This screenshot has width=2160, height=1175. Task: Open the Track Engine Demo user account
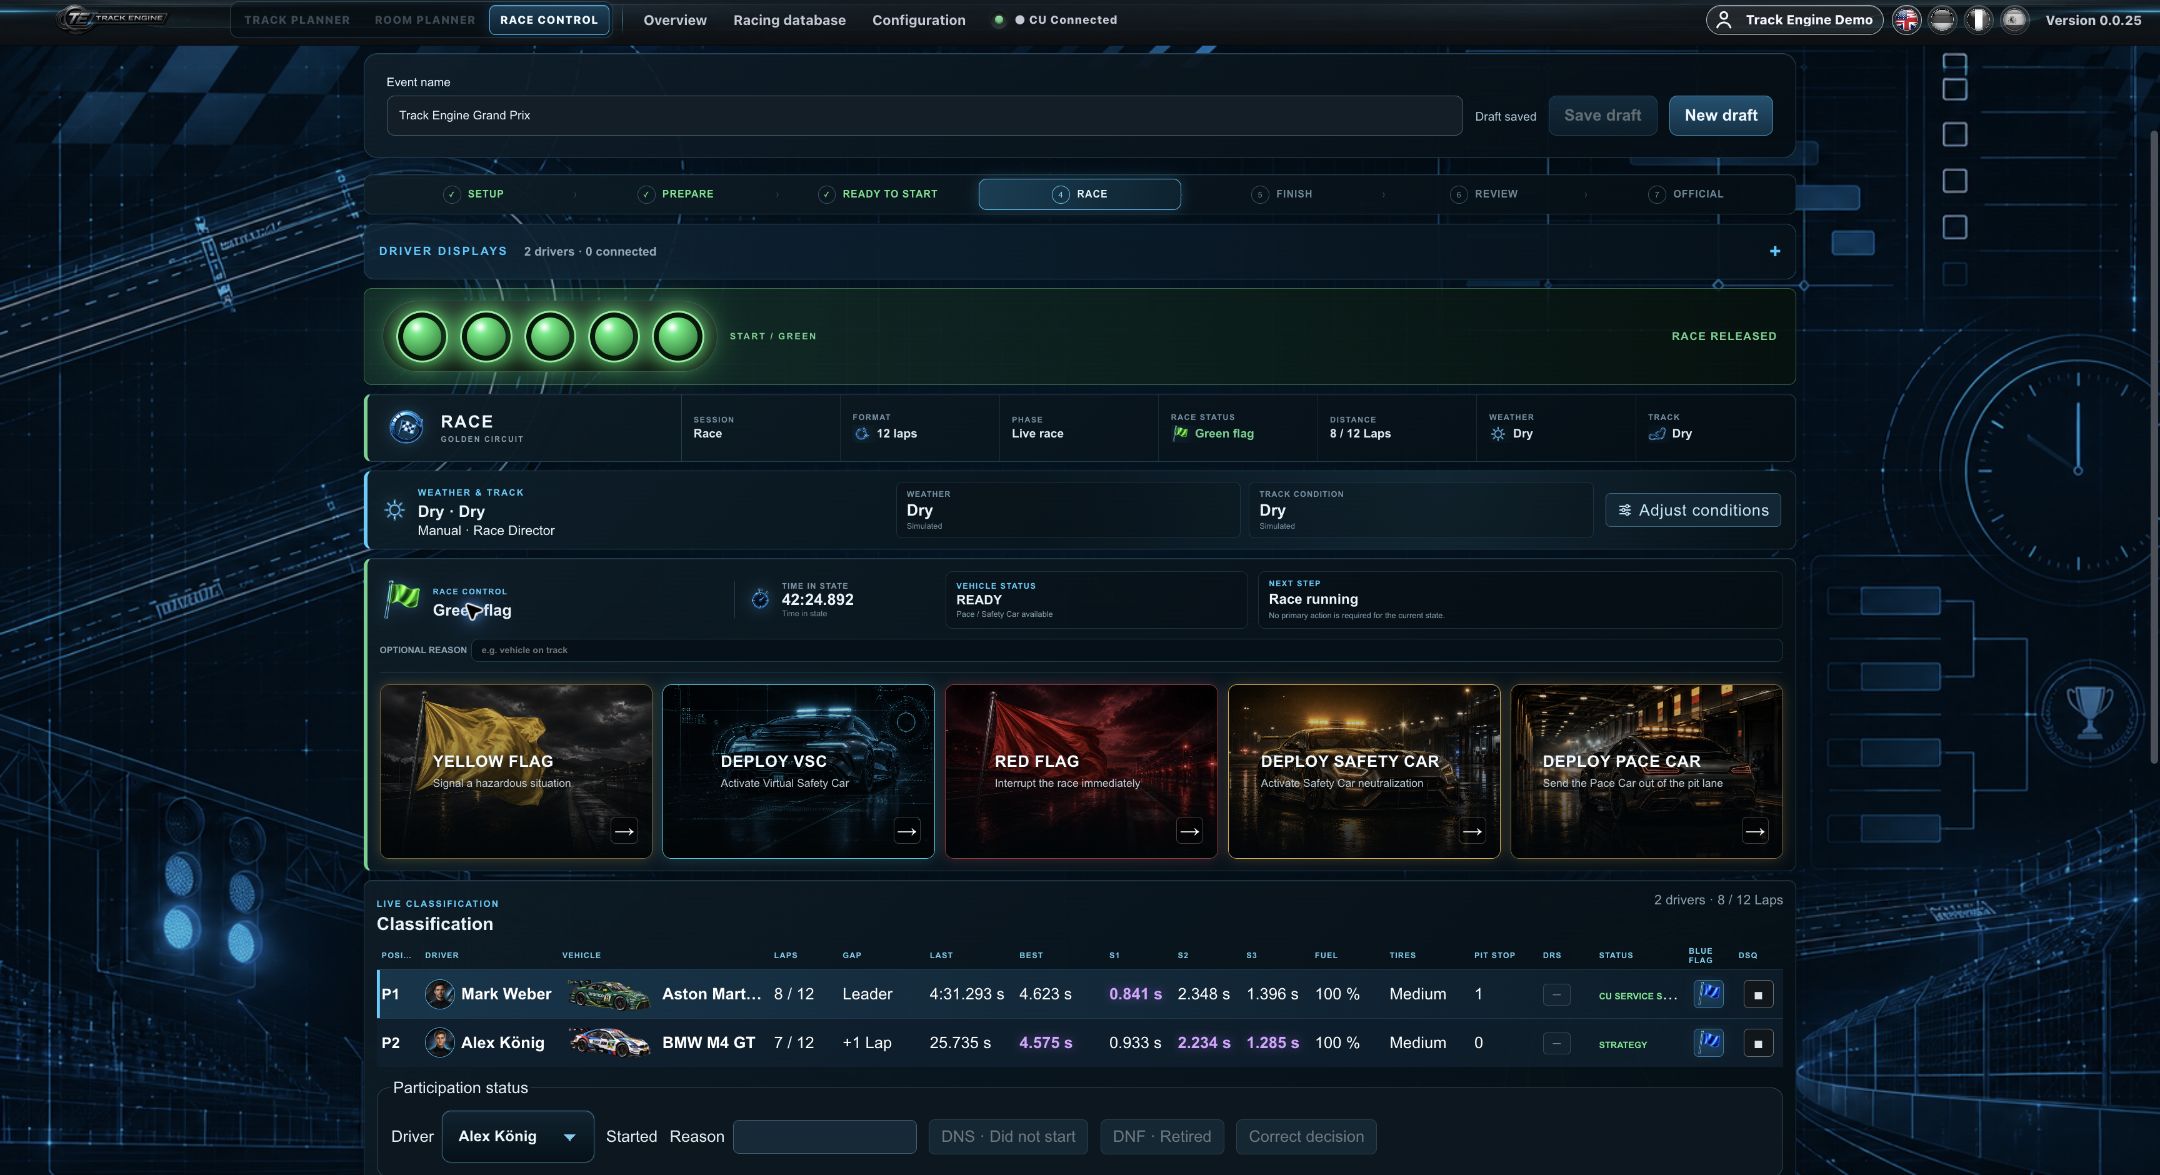pyautogui.click(x=1794, y=20)
